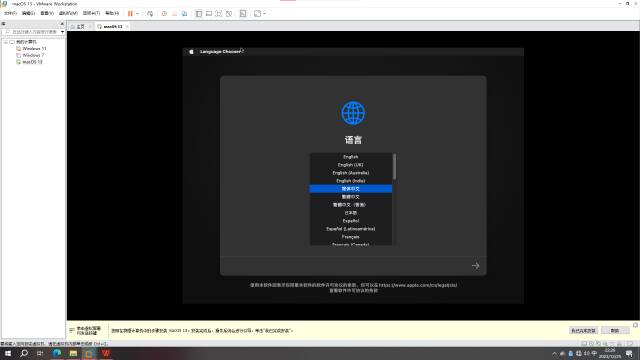The width and height of the screenshot is (640, 360).
Task: Open Windows taskbar search
Action: click(24, 353)
